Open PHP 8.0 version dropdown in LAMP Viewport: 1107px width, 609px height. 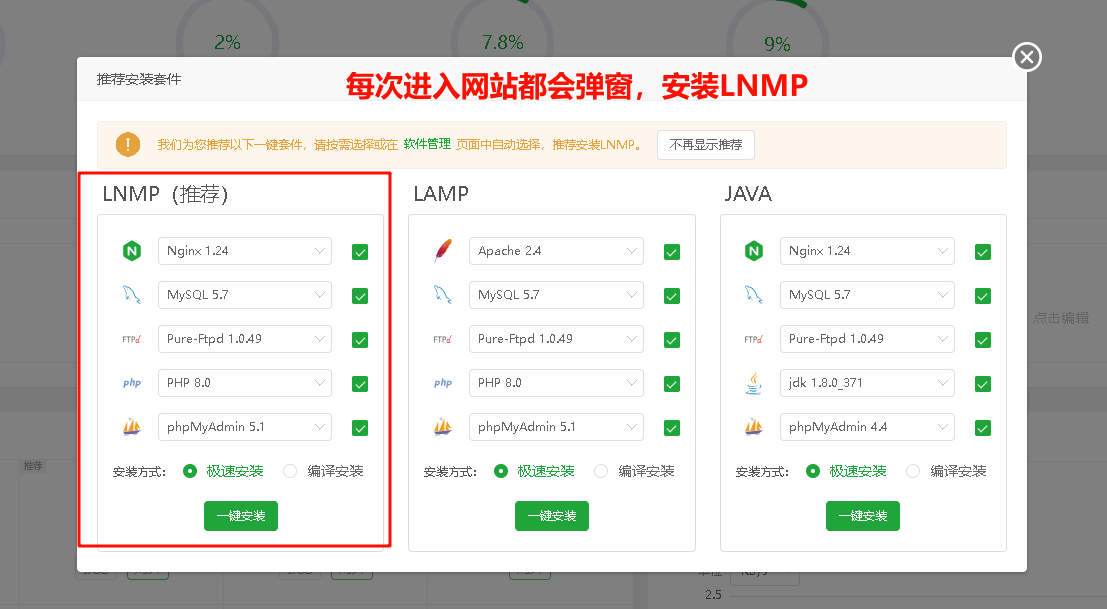(x=556, y=382)
